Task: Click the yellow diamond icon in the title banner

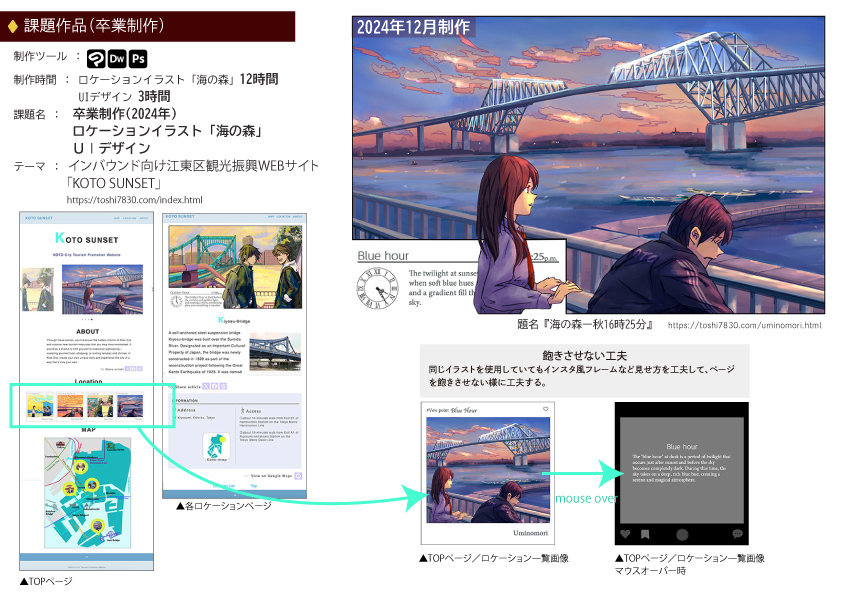Action: tap(12, 25)
